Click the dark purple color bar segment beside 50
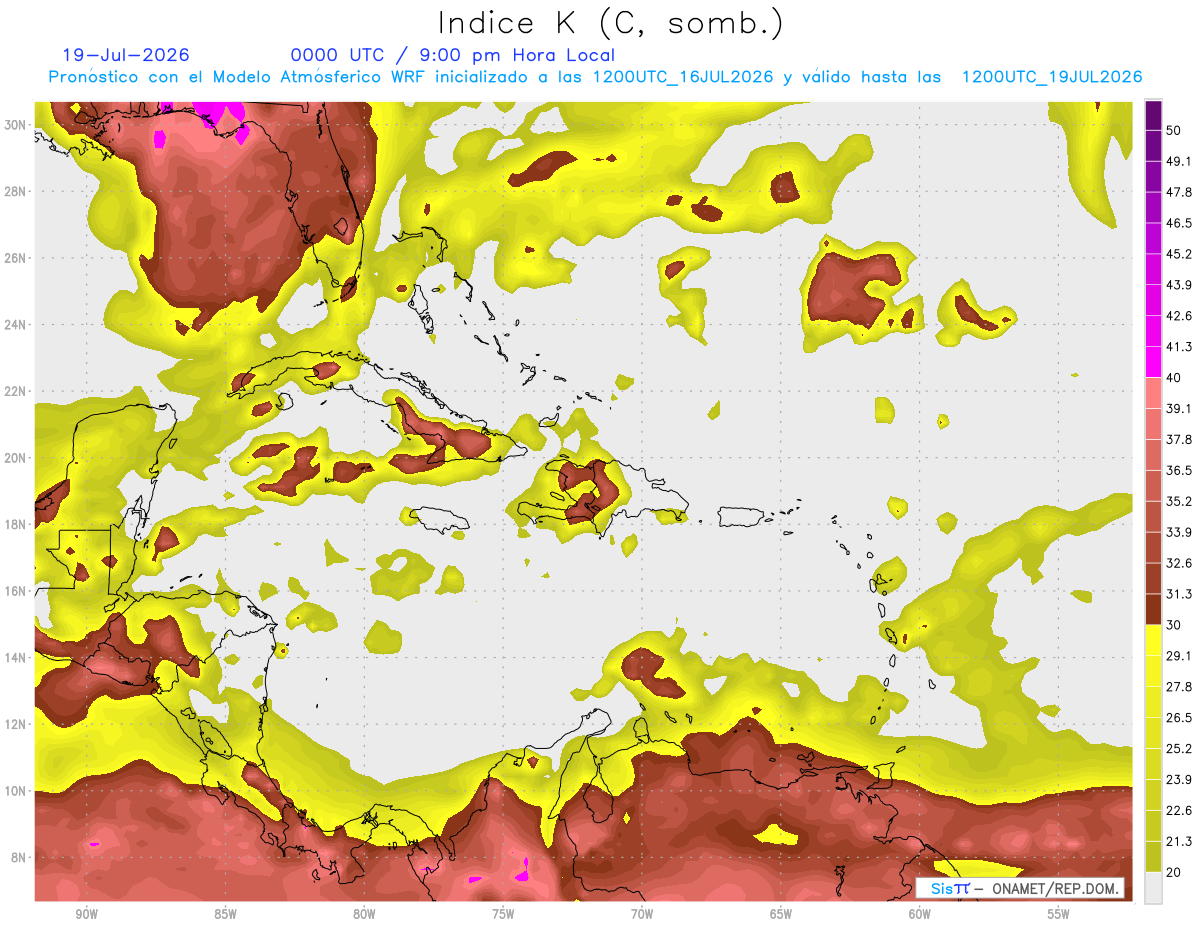Viewport: 1200px width, 927px height. pos(1154,115)
